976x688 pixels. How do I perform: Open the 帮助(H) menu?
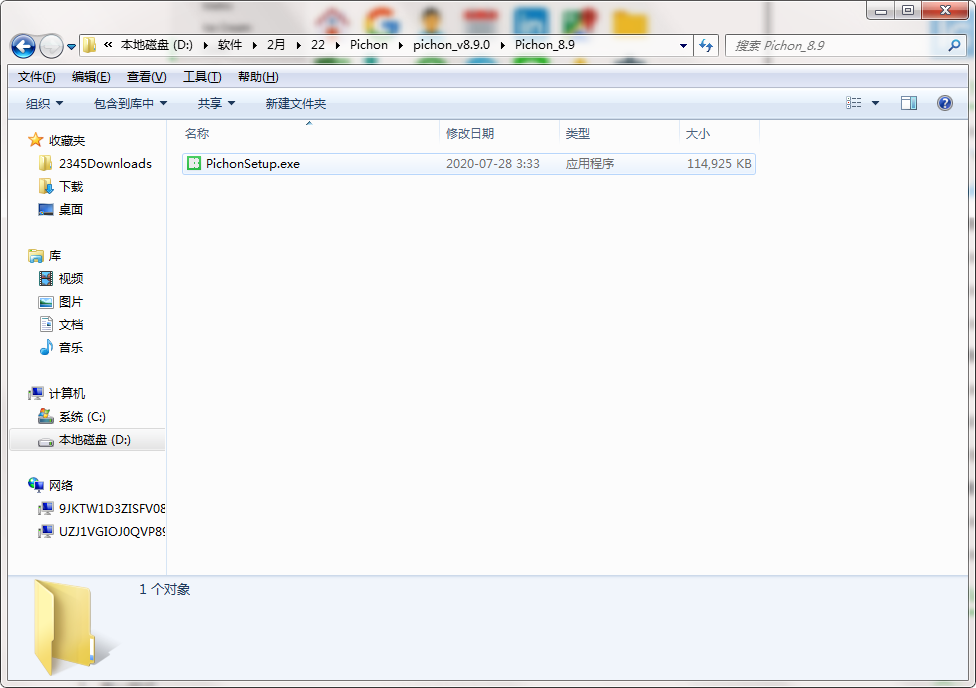click(x=258, y=77)
